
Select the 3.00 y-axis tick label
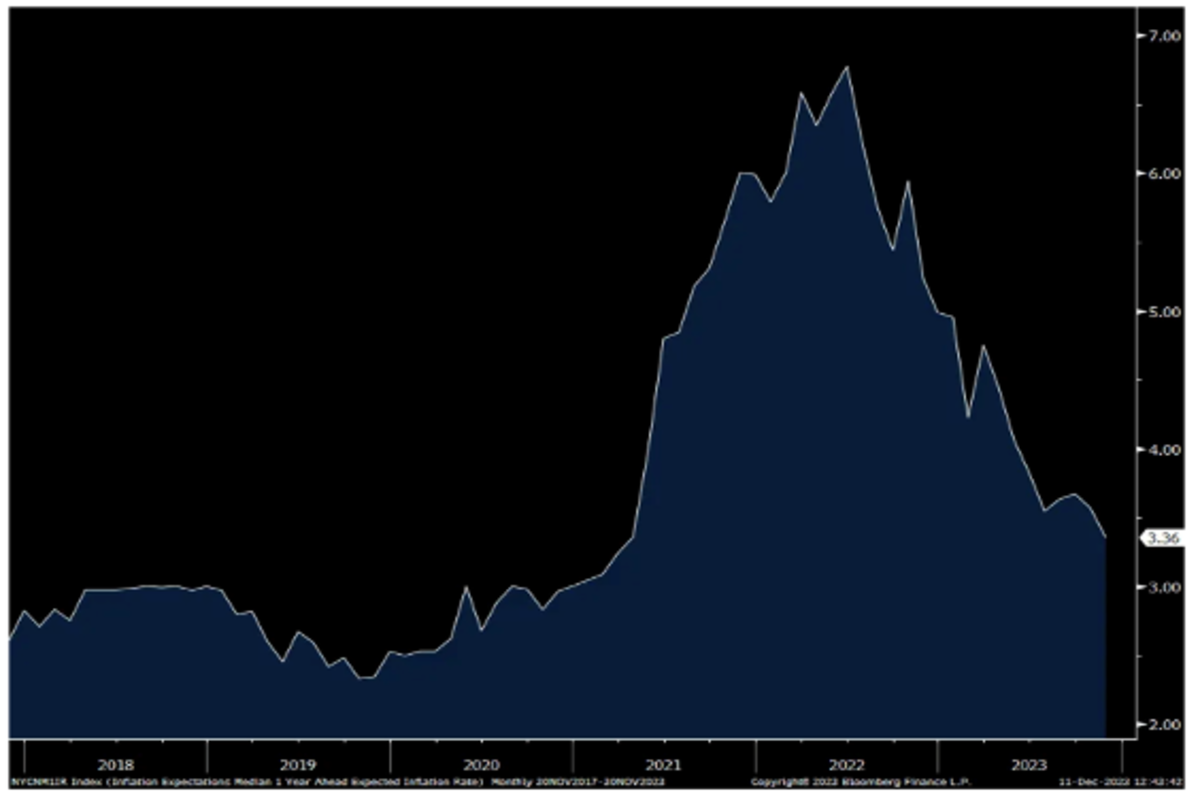pos(1163,587)
